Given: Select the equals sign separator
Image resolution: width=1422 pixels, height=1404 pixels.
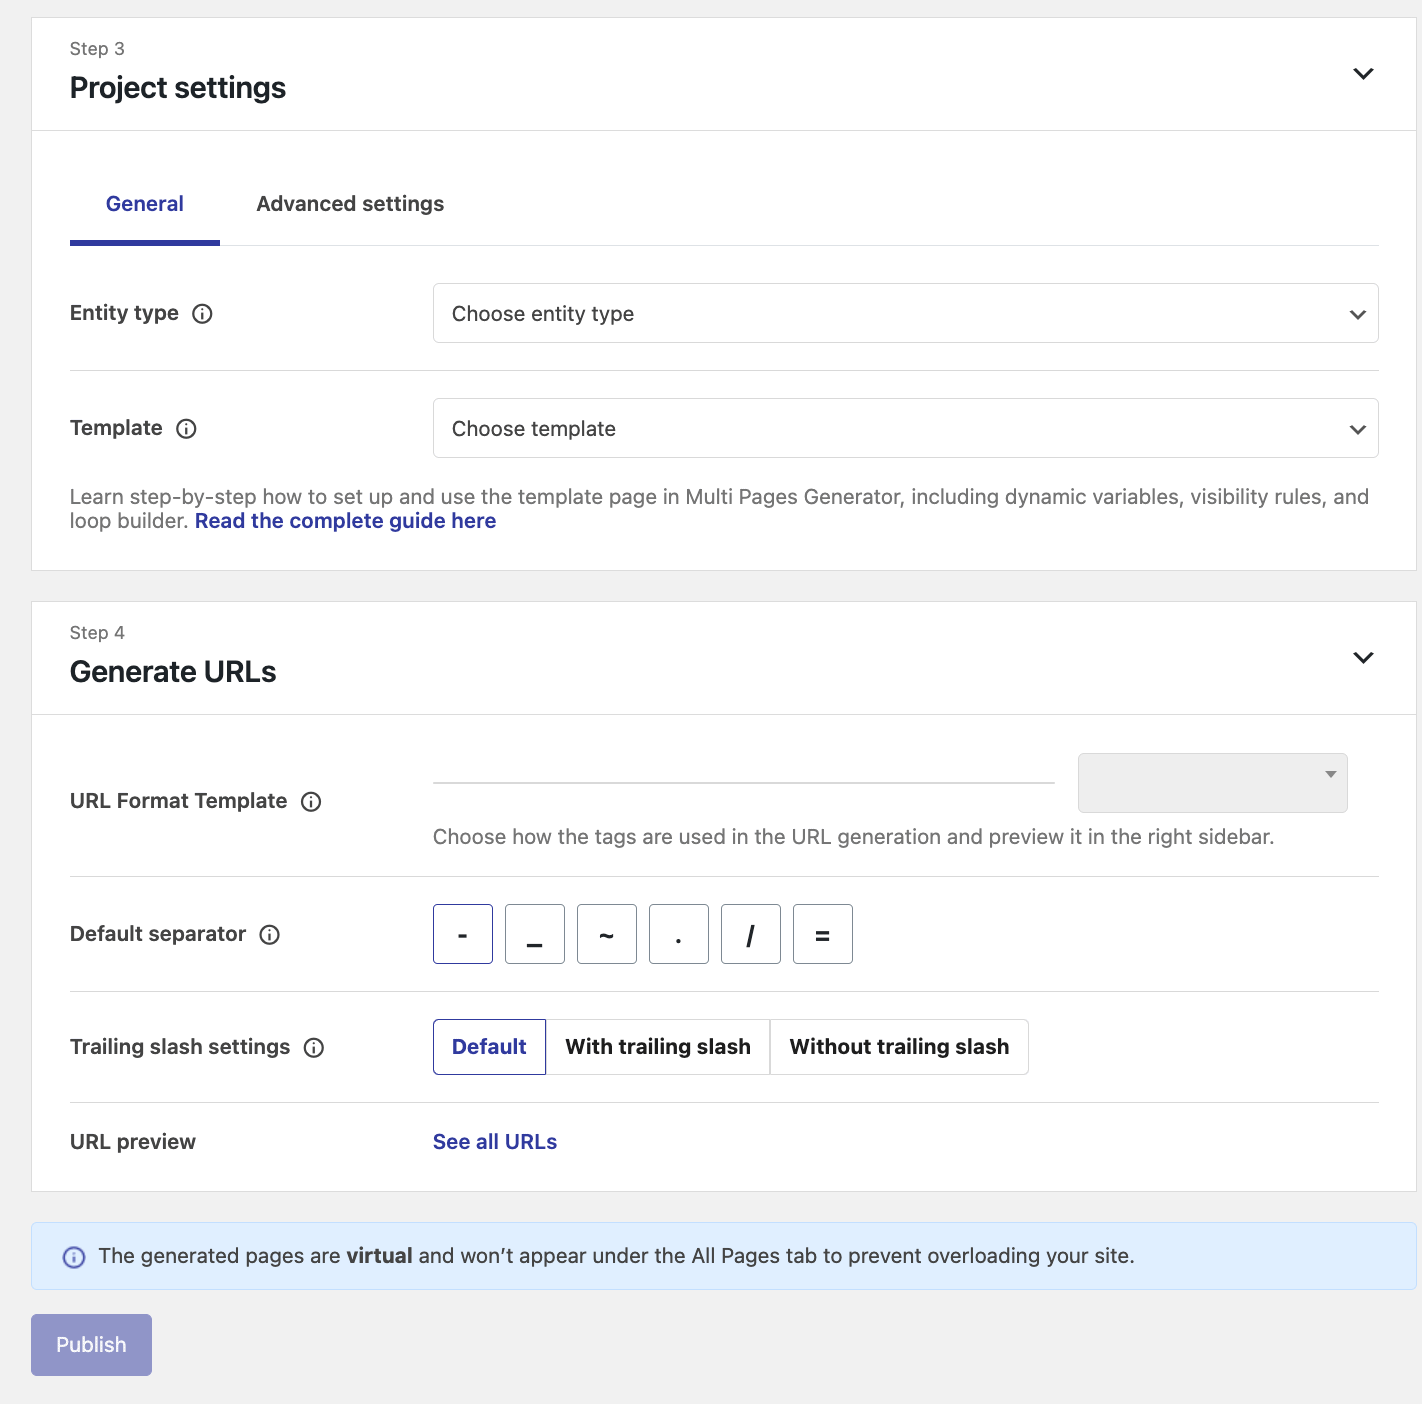Looking at the screenshot, I should 823,934.
